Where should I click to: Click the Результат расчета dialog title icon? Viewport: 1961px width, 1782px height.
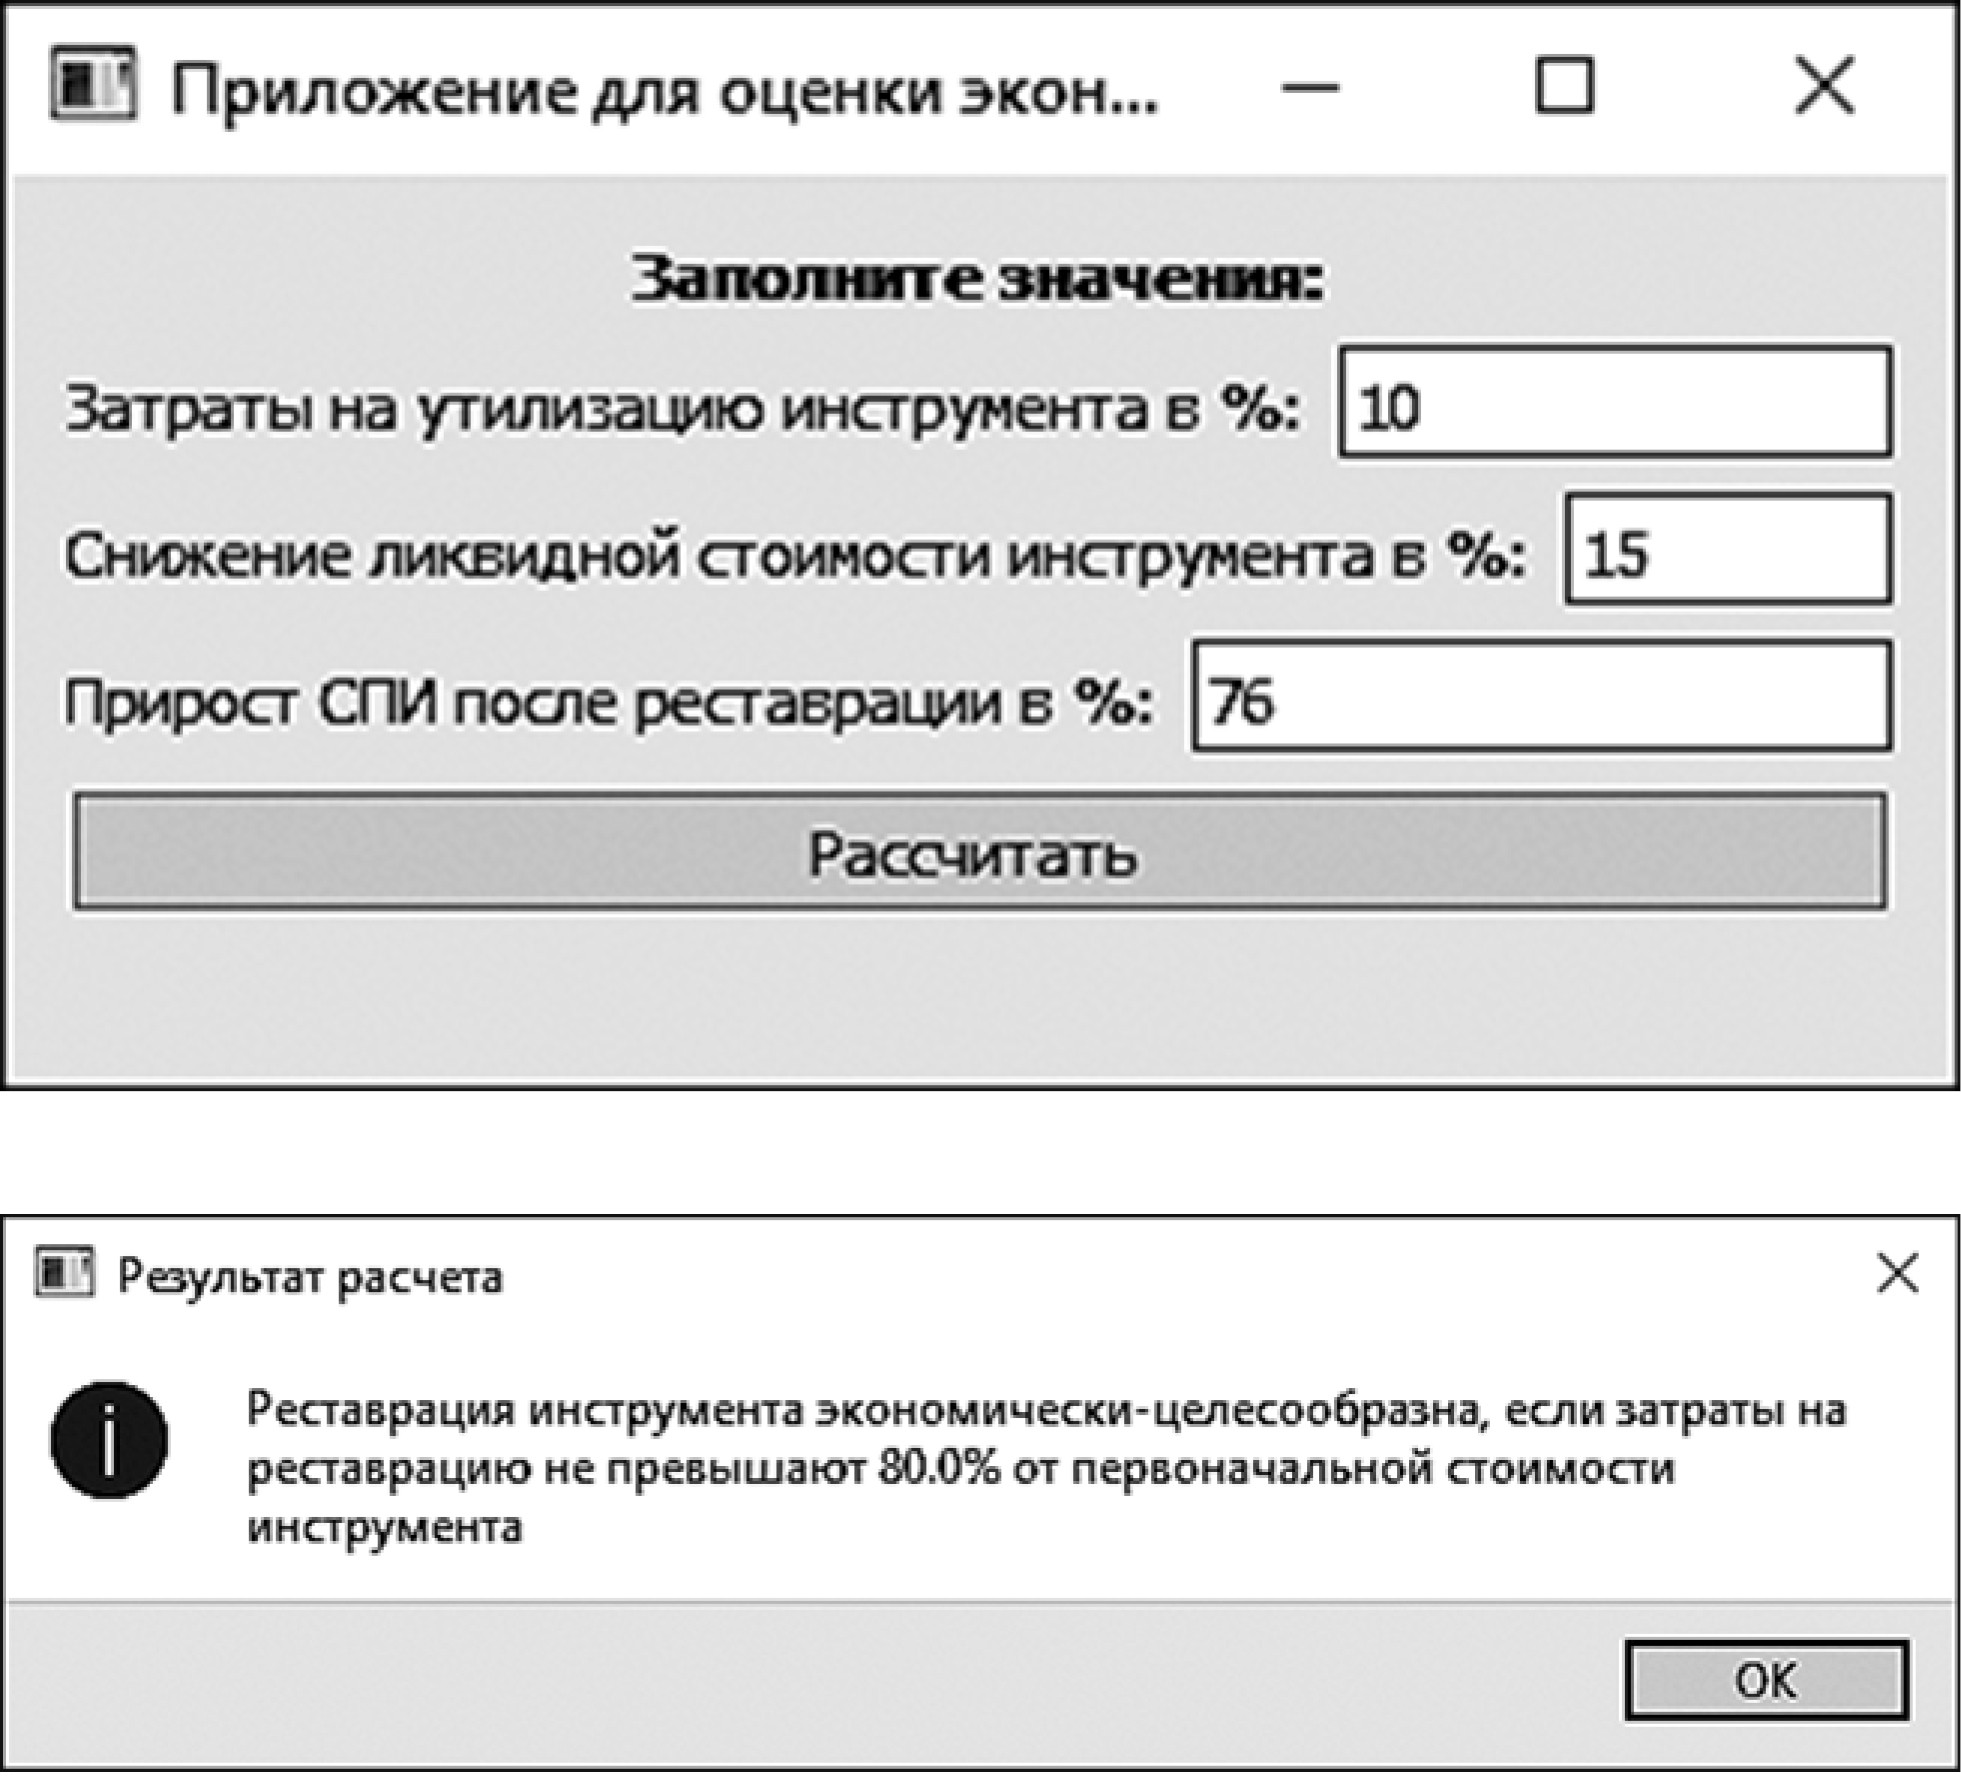point(65,1274)
